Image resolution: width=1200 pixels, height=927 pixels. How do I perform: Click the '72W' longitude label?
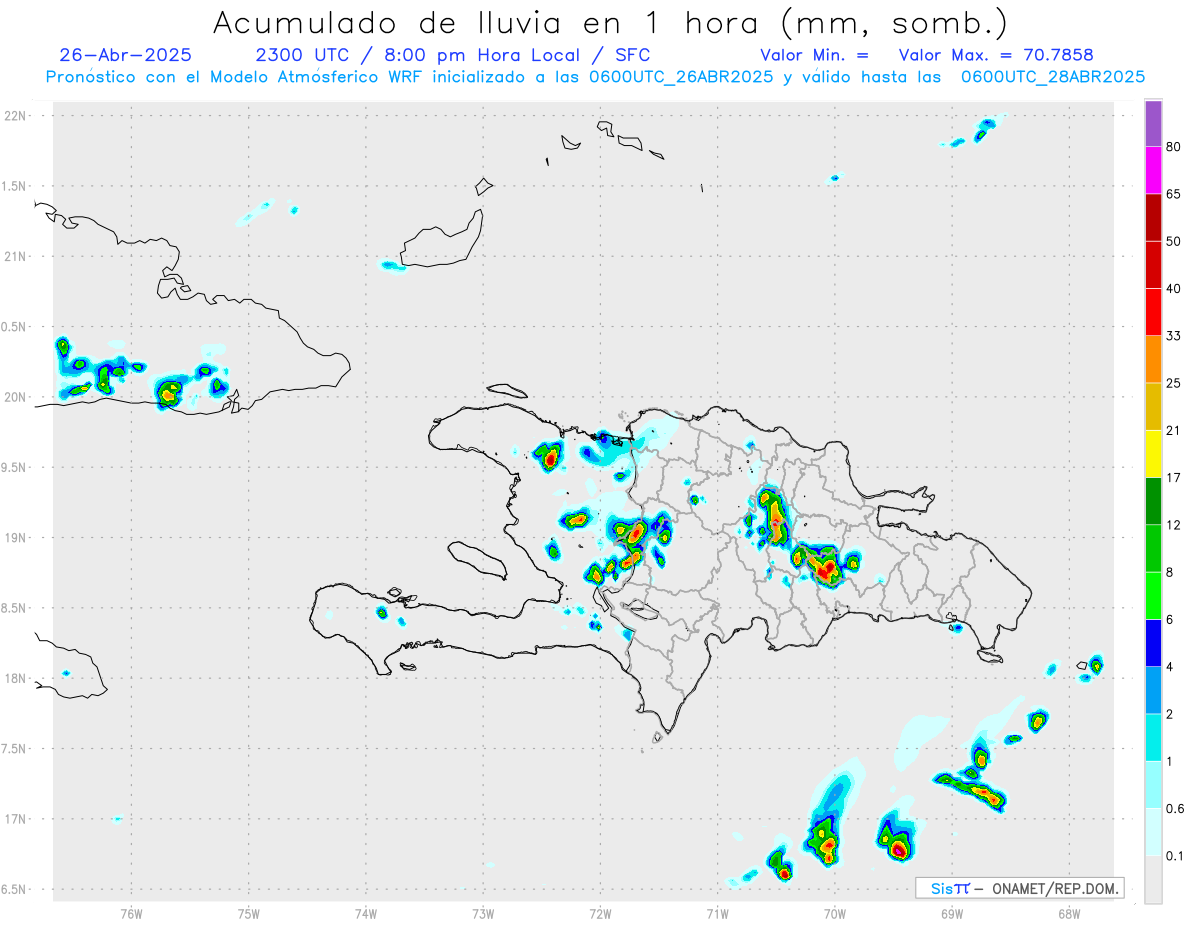point(600,914)
